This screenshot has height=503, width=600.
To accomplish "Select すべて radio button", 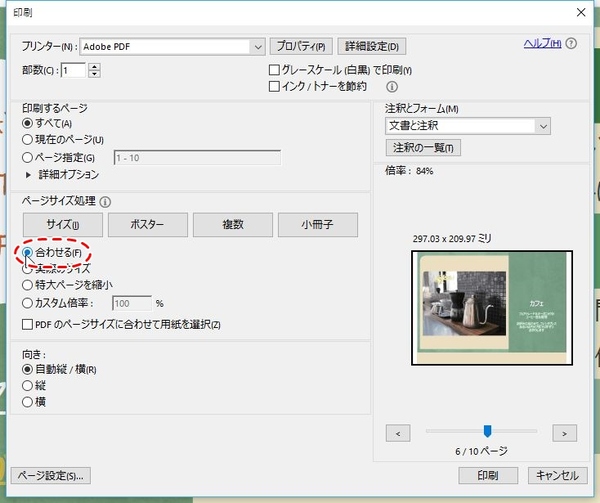I will coord(27,124).
